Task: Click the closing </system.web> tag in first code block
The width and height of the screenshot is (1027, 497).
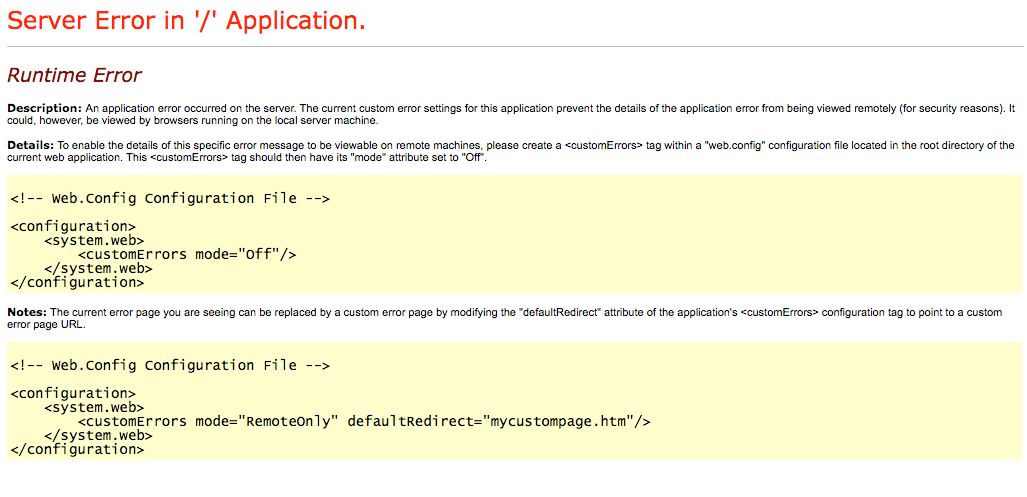Action: [x=98, y=268]
